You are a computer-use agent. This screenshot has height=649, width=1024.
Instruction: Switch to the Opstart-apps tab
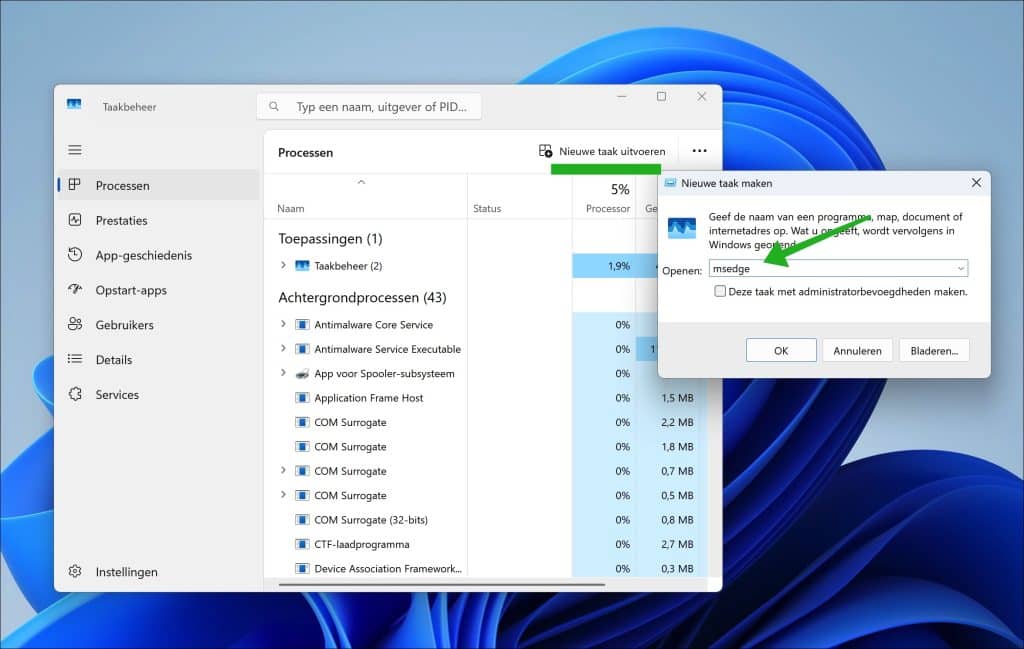pos(159,289)
